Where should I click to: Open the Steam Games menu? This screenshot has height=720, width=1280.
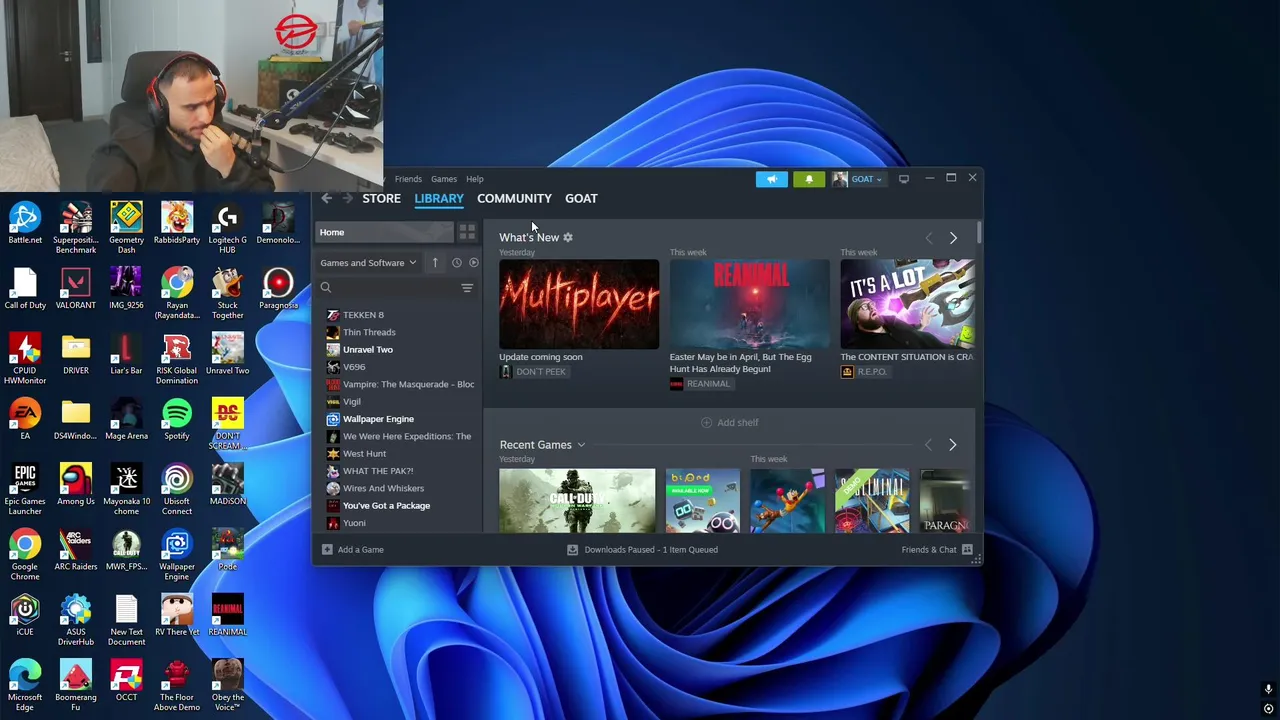[x=444, y=179]
